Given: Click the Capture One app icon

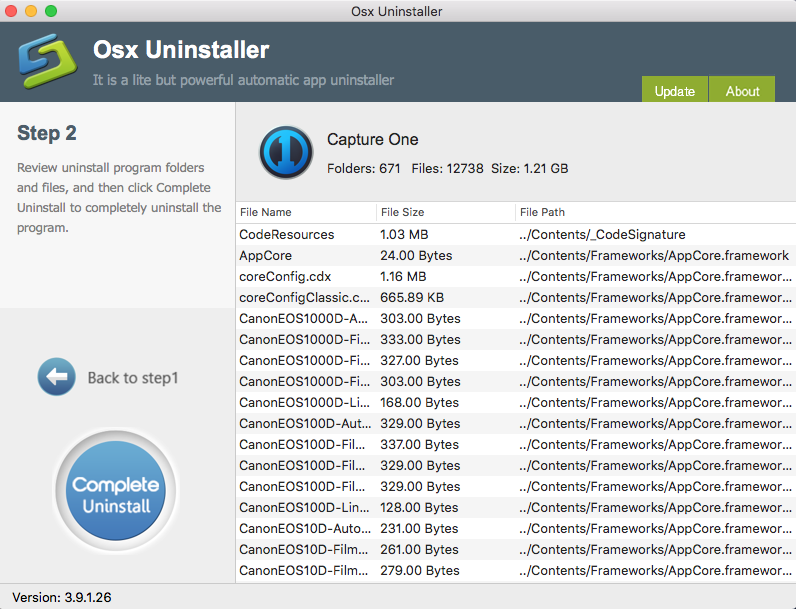Looking at the screenshot, I should coord(286,153).
